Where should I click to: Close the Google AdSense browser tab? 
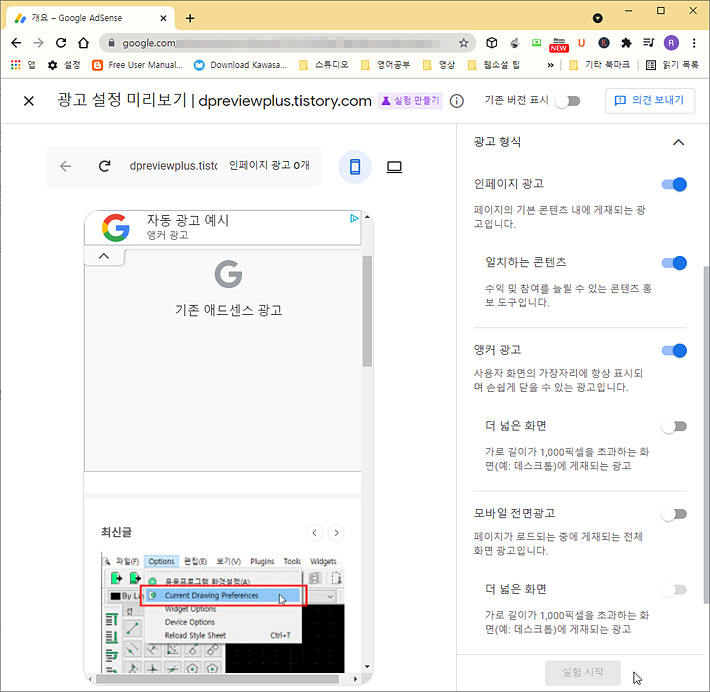(163, 18)
